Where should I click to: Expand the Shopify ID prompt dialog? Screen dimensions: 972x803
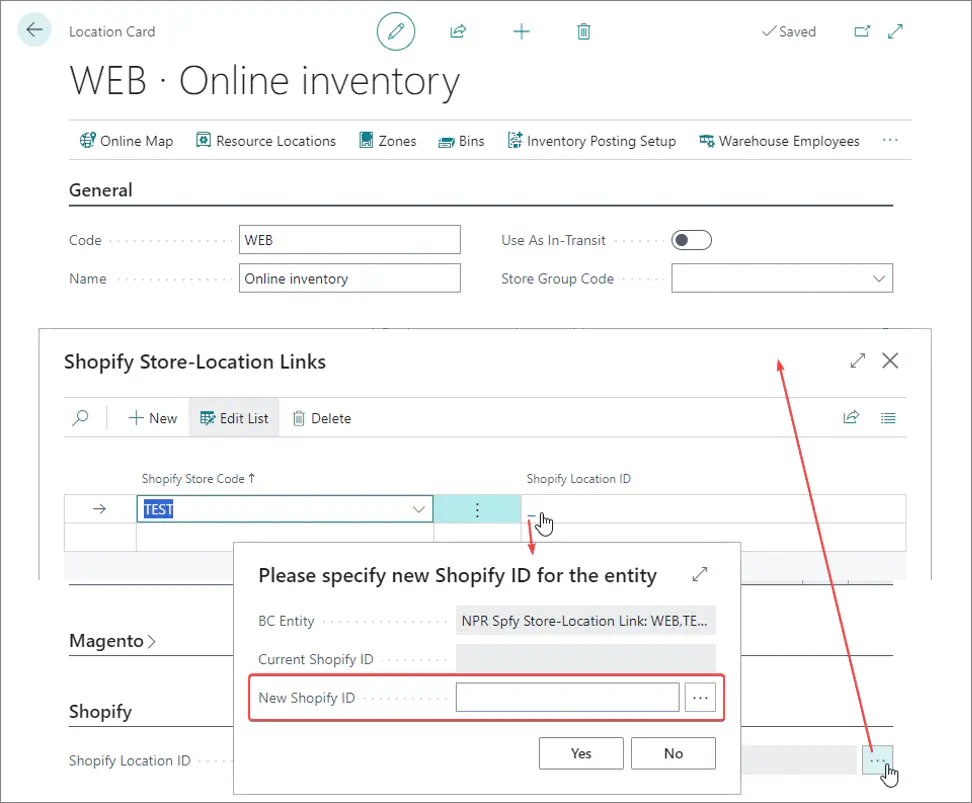[700, 574]
